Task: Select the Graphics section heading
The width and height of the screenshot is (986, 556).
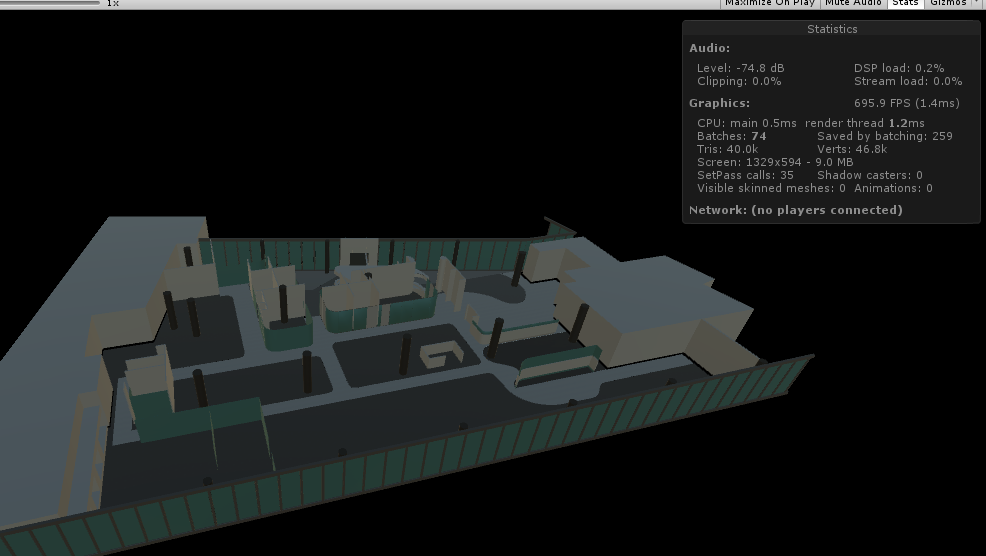Action: click(x=719, y=103)
